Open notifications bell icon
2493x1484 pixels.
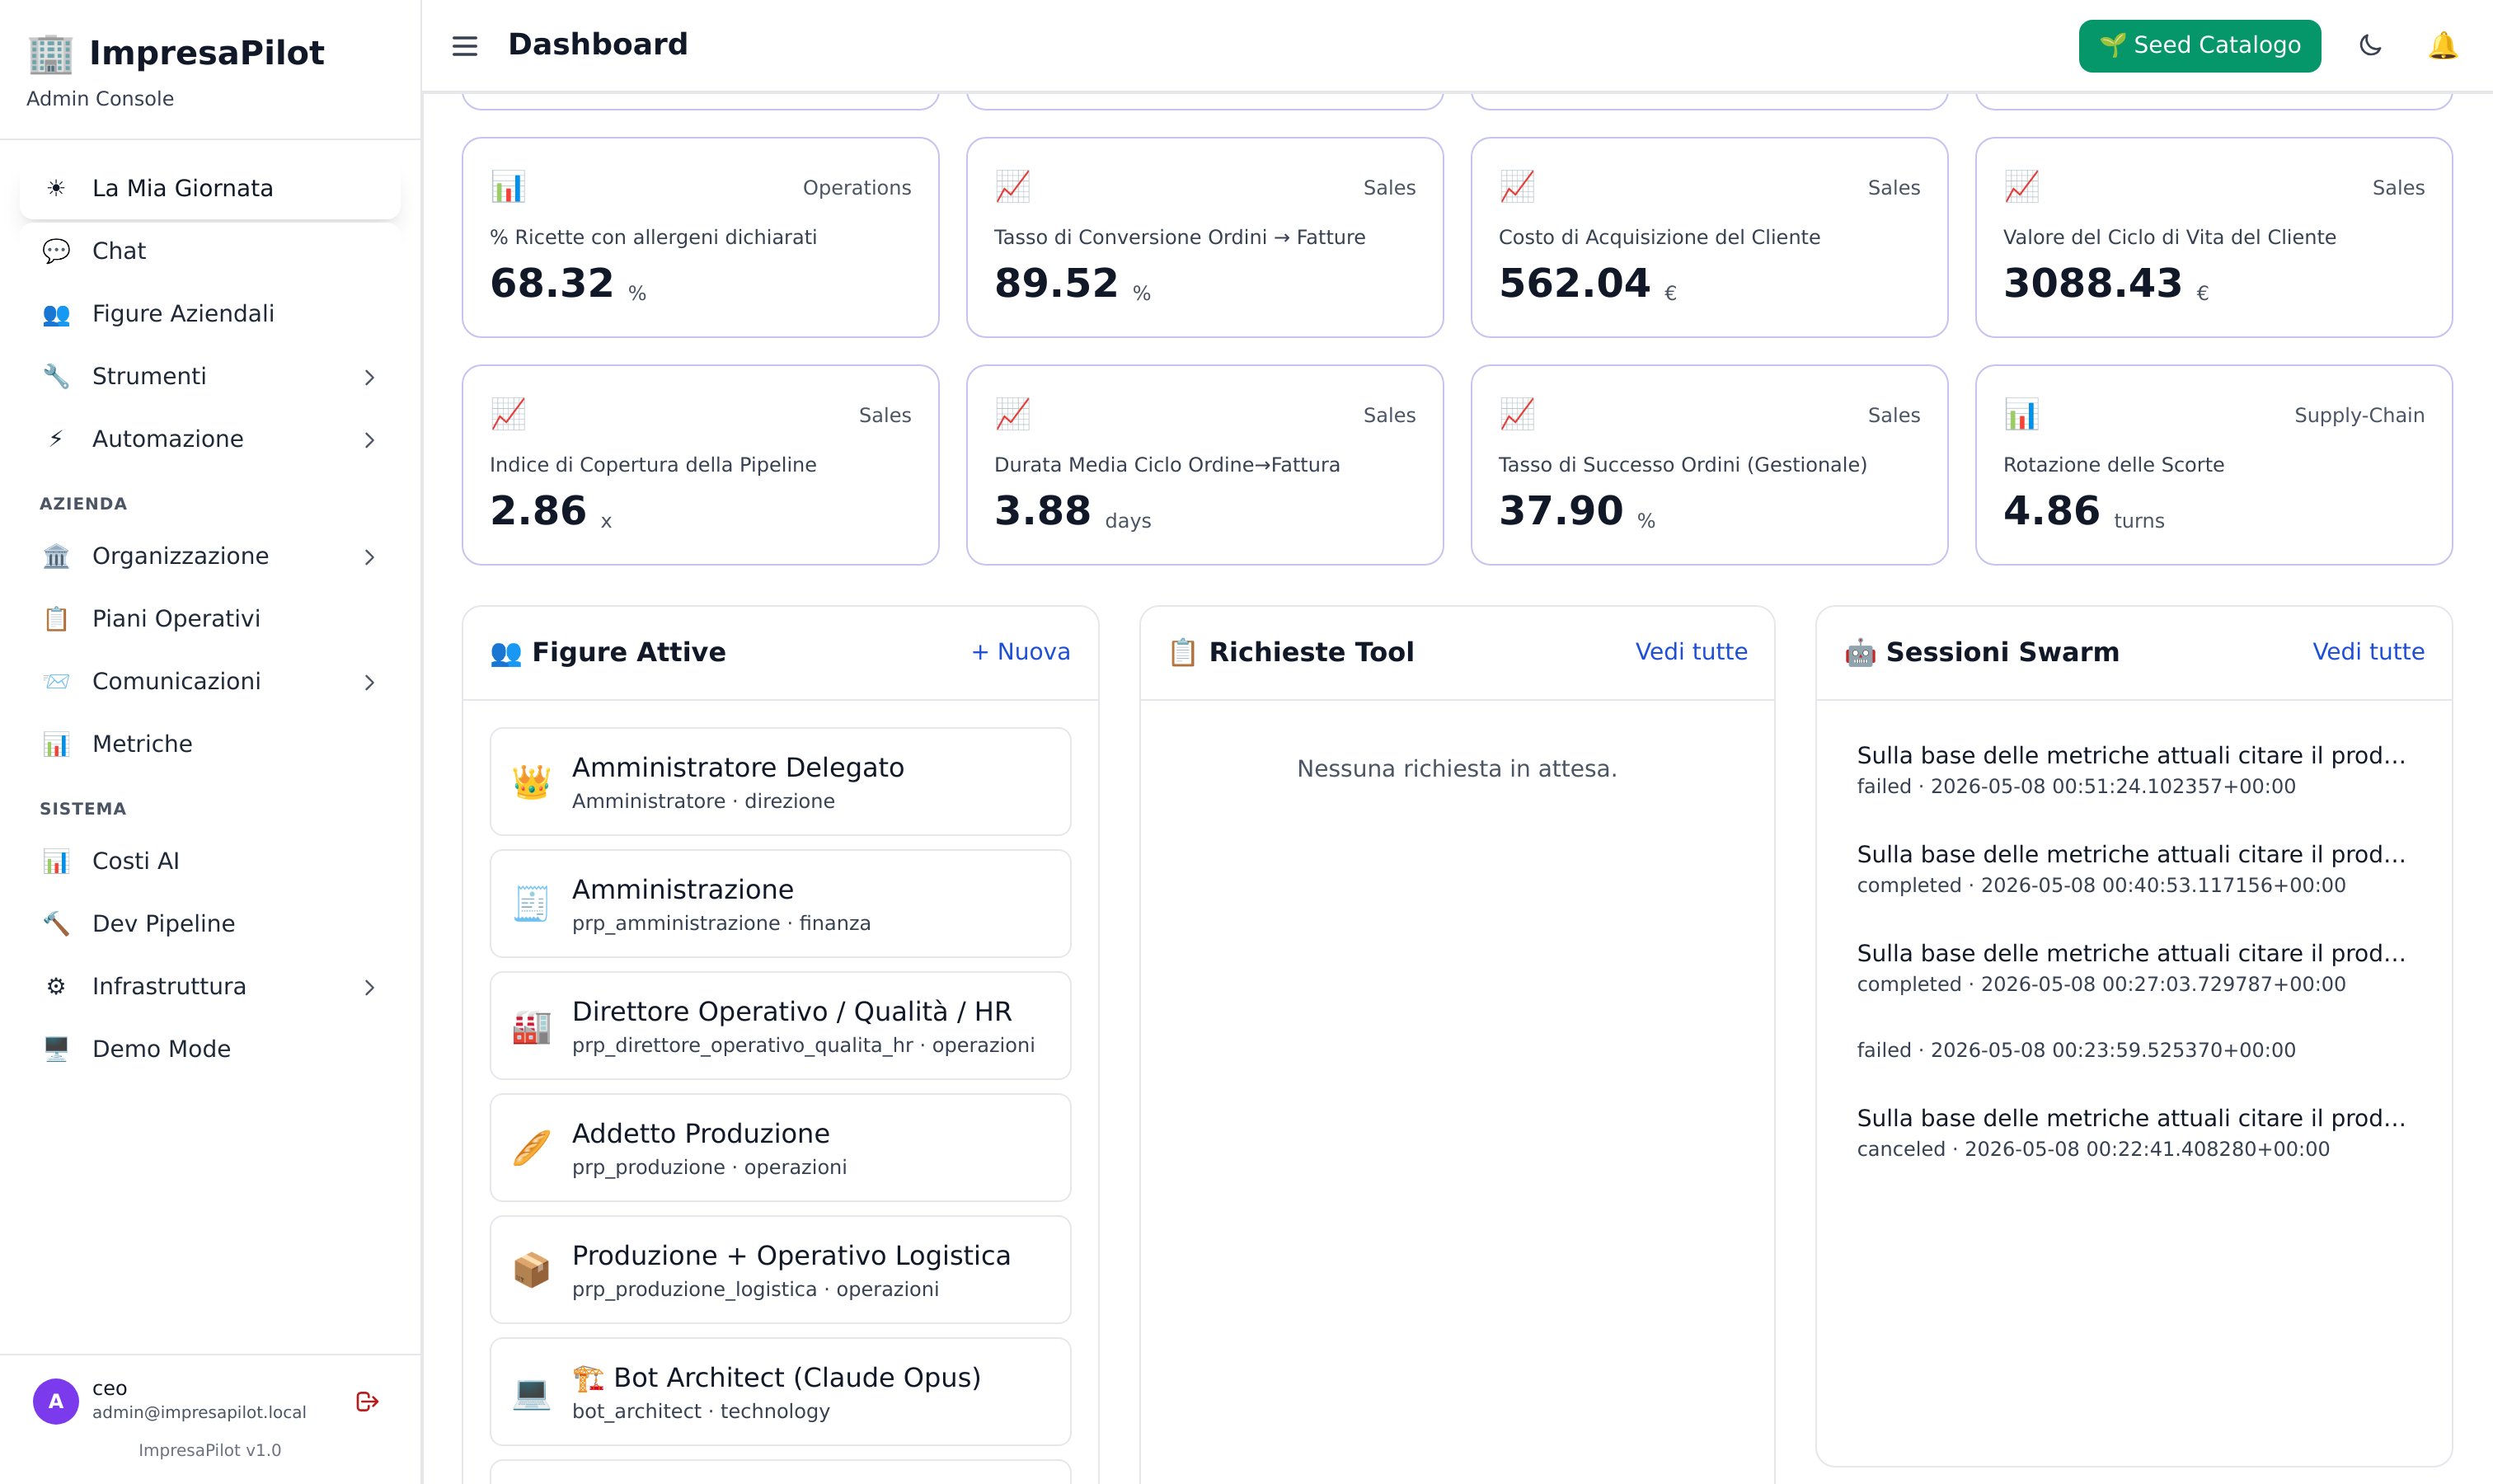tap(2442, 46)
